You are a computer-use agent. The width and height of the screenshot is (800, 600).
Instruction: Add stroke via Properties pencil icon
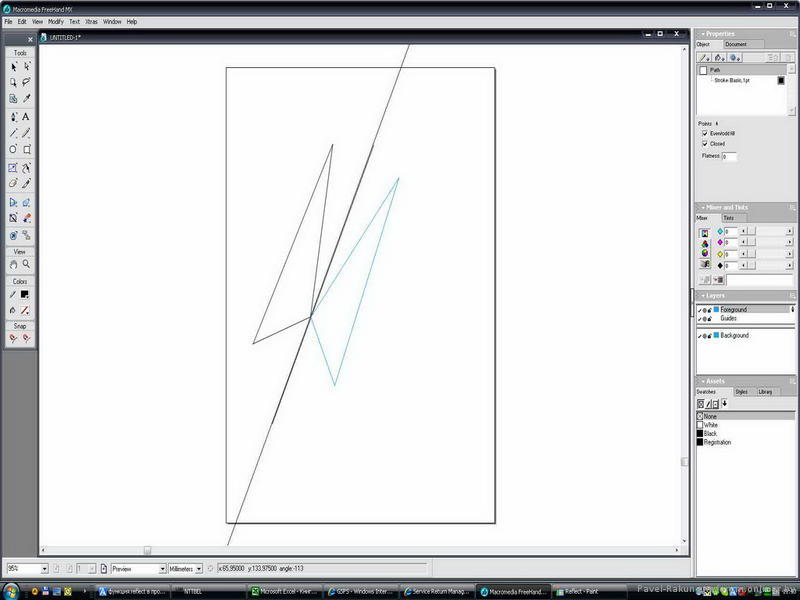(704, 58)
